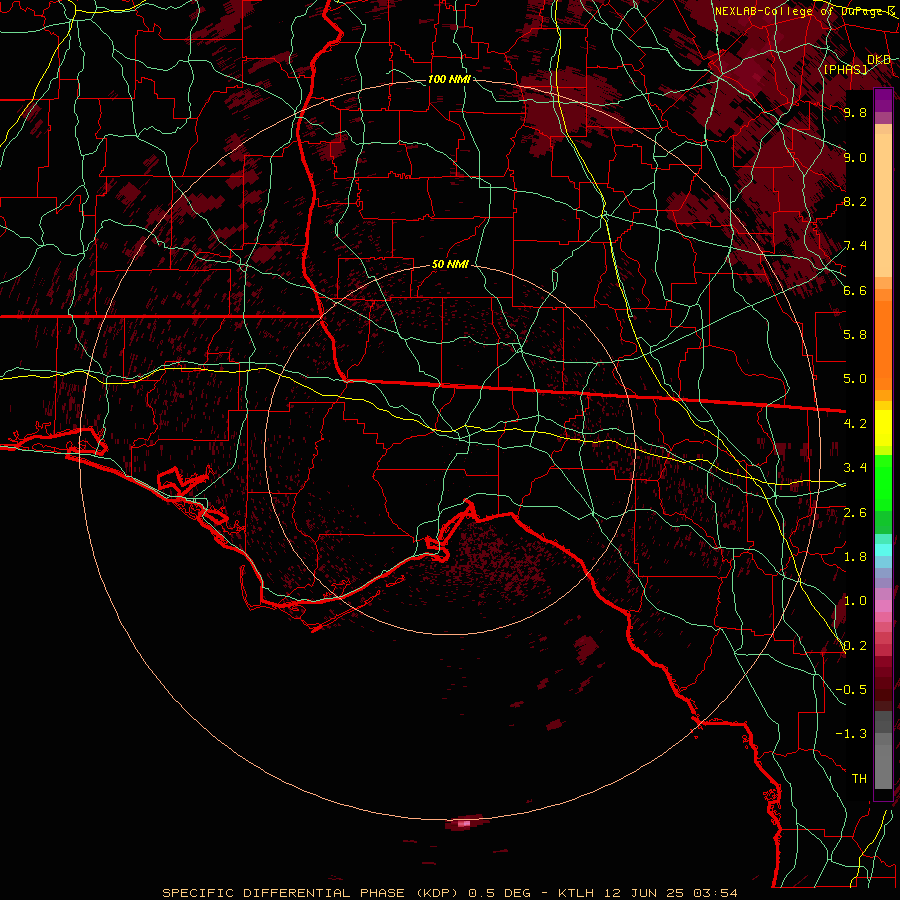Click the 4.2 value on the scale

click(x=855, y=424)
